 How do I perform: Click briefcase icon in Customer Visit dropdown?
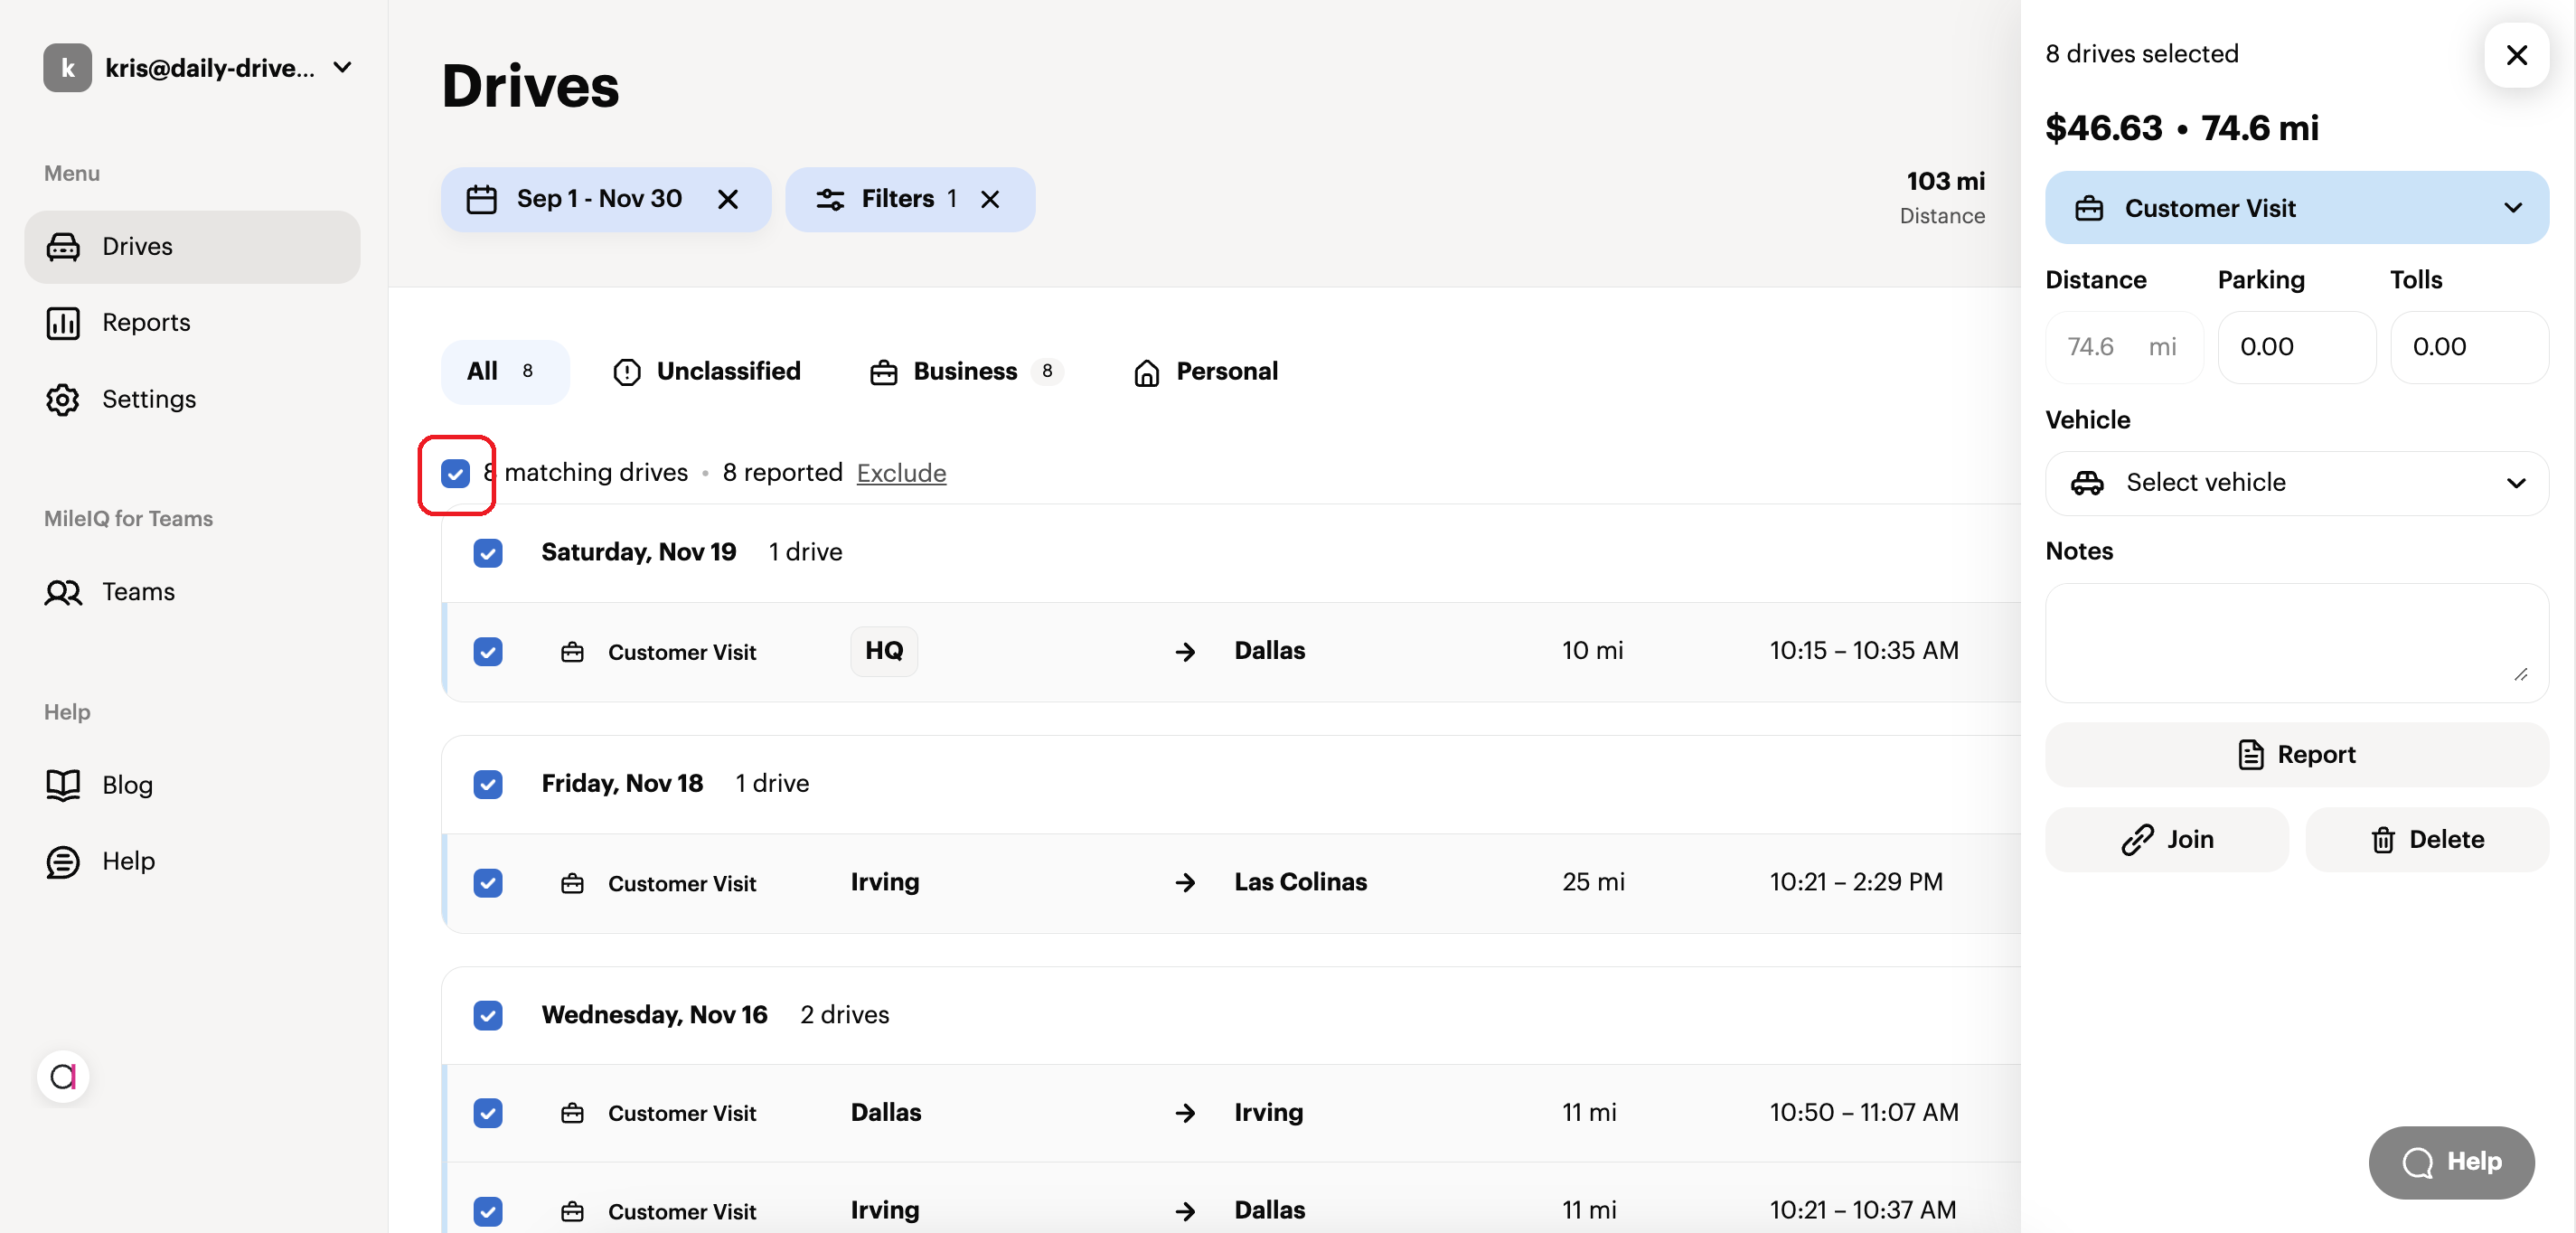point(2088,208)
